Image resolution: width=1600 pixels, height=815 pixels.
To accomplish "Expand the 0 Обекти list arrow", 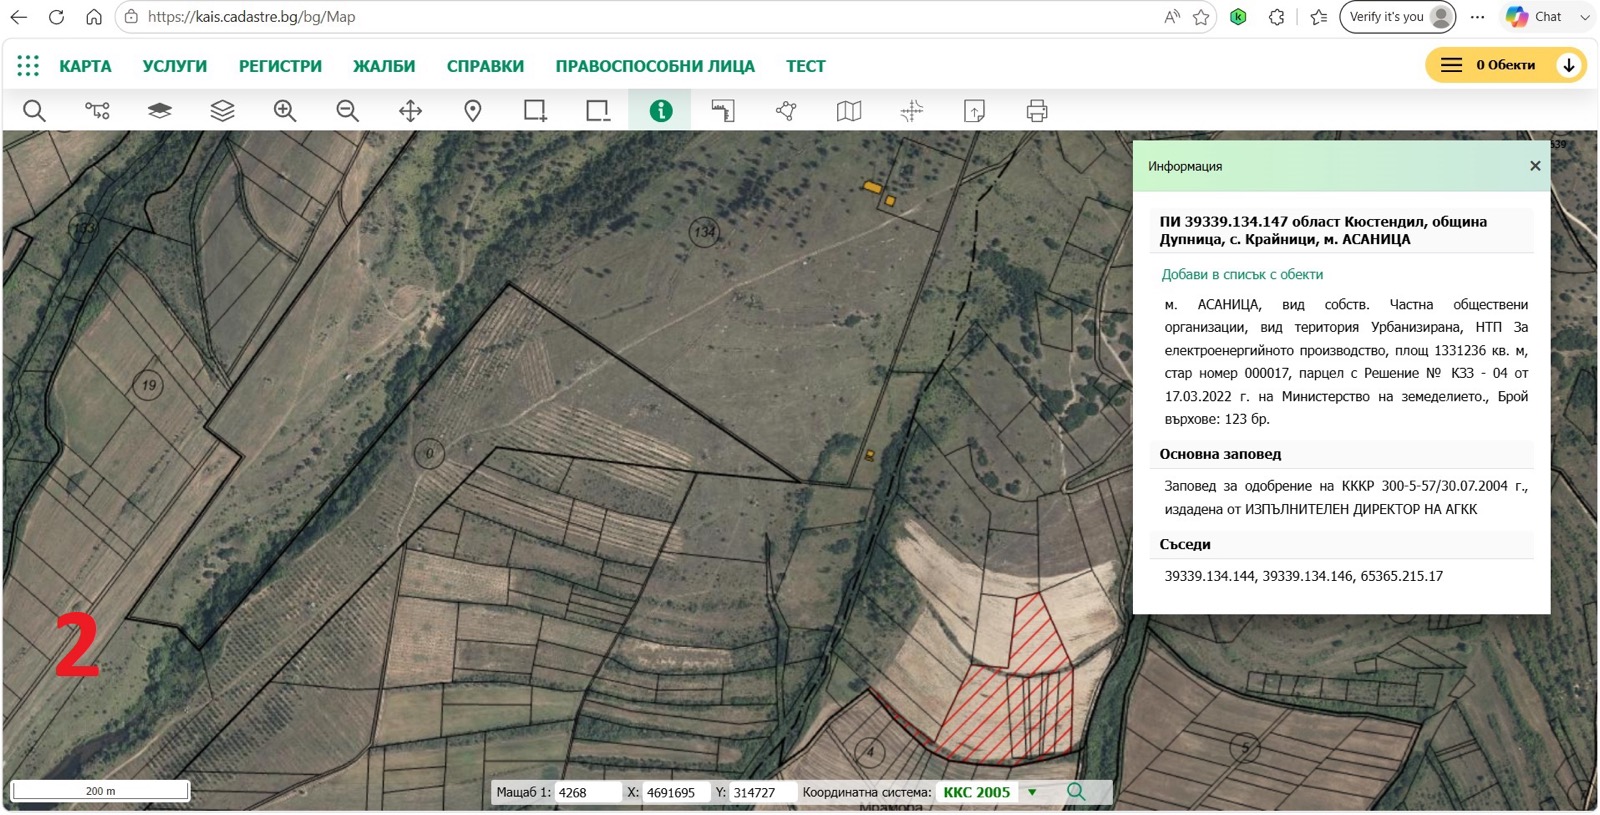I will (1569, 65).
